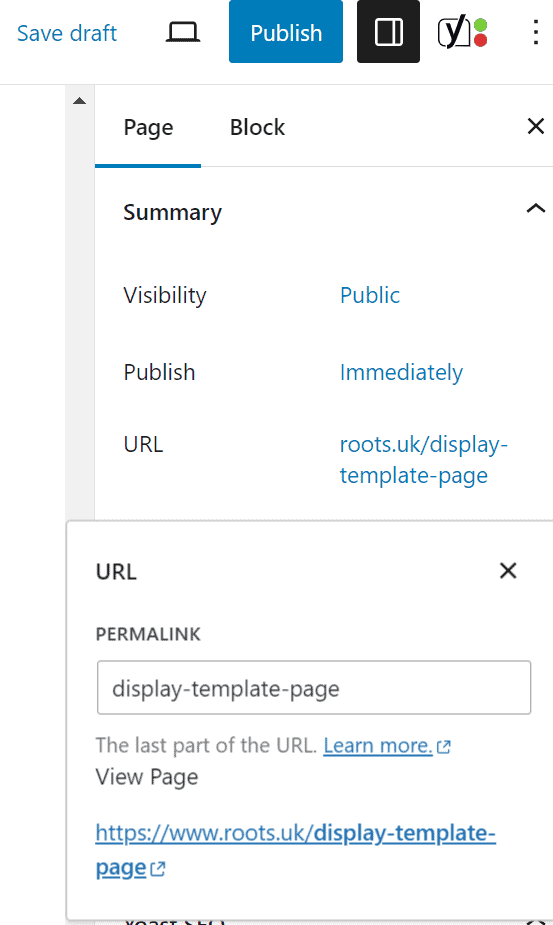Collapse the Summary section chevron
The image size is (553, 925).
point(535,208)
